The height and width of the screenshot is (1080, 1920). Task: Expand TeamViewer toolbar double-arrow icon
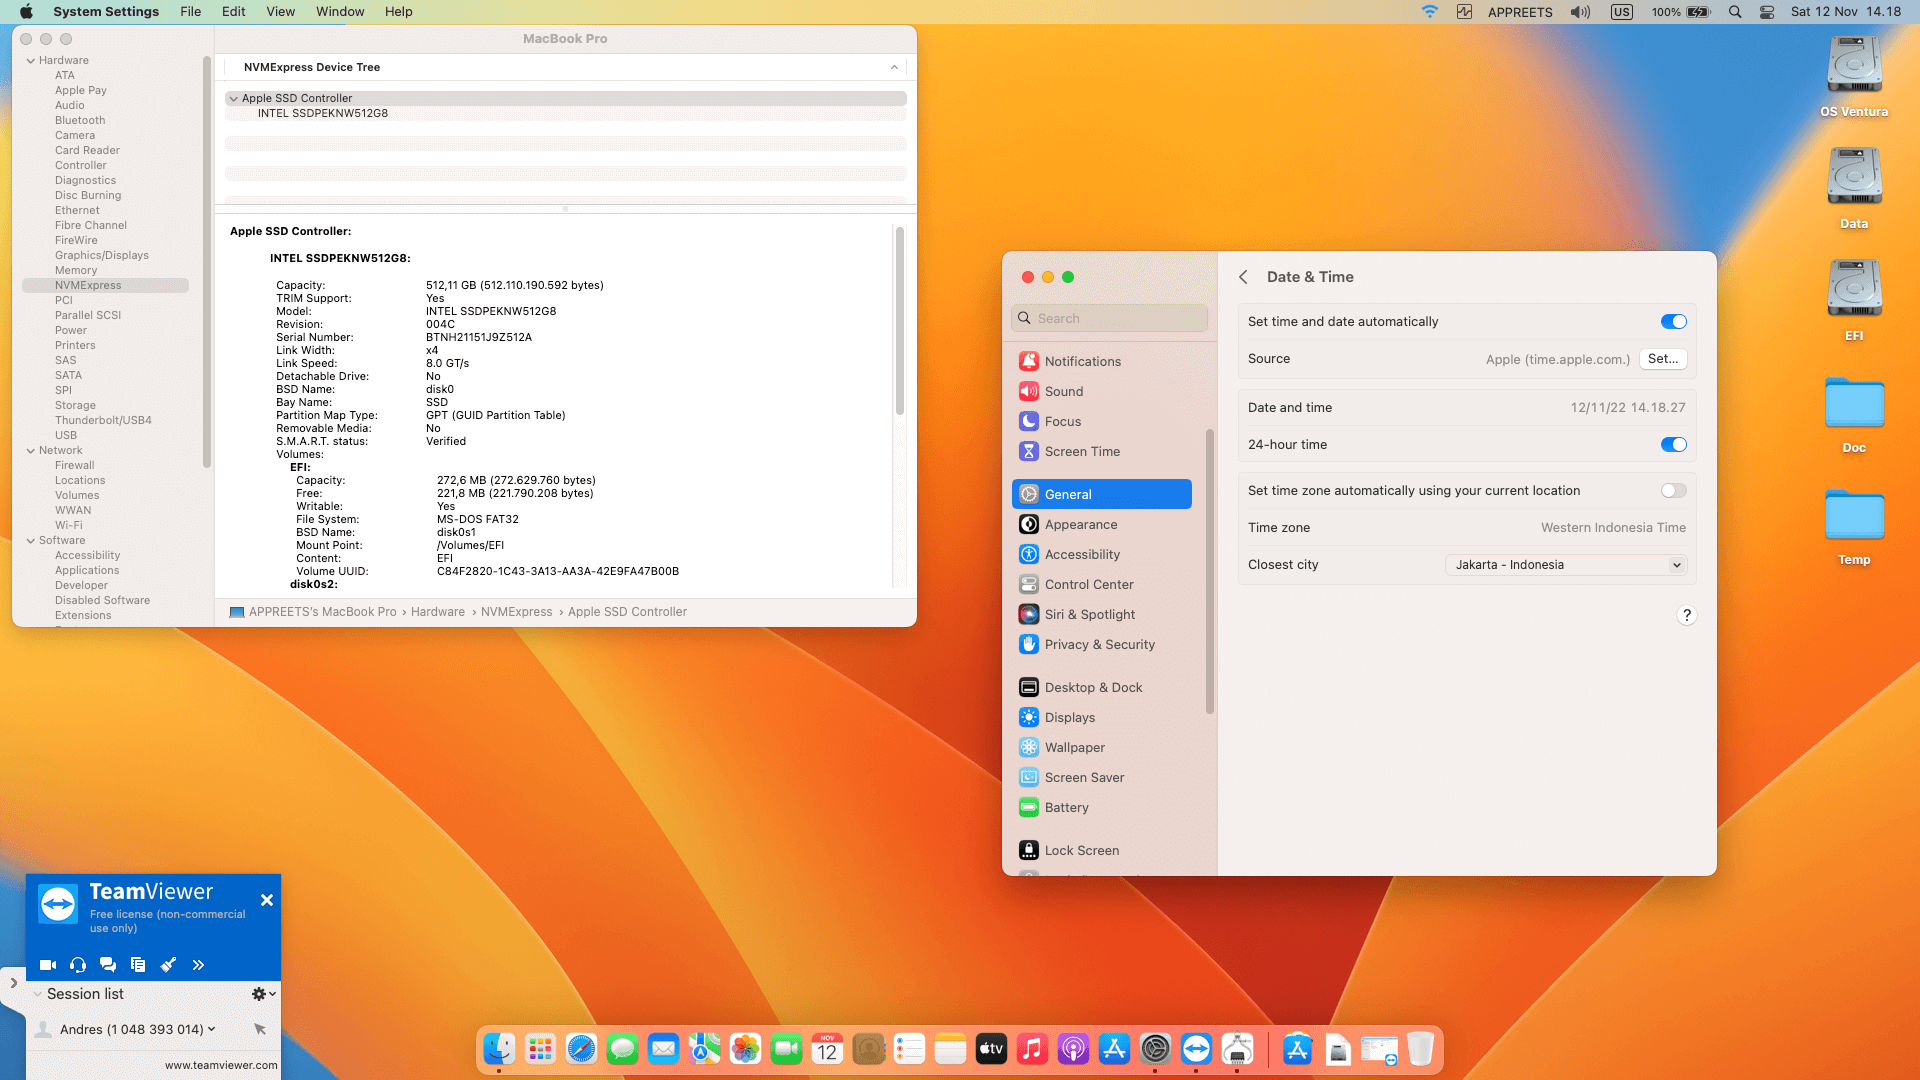click(x=198, y=965)
